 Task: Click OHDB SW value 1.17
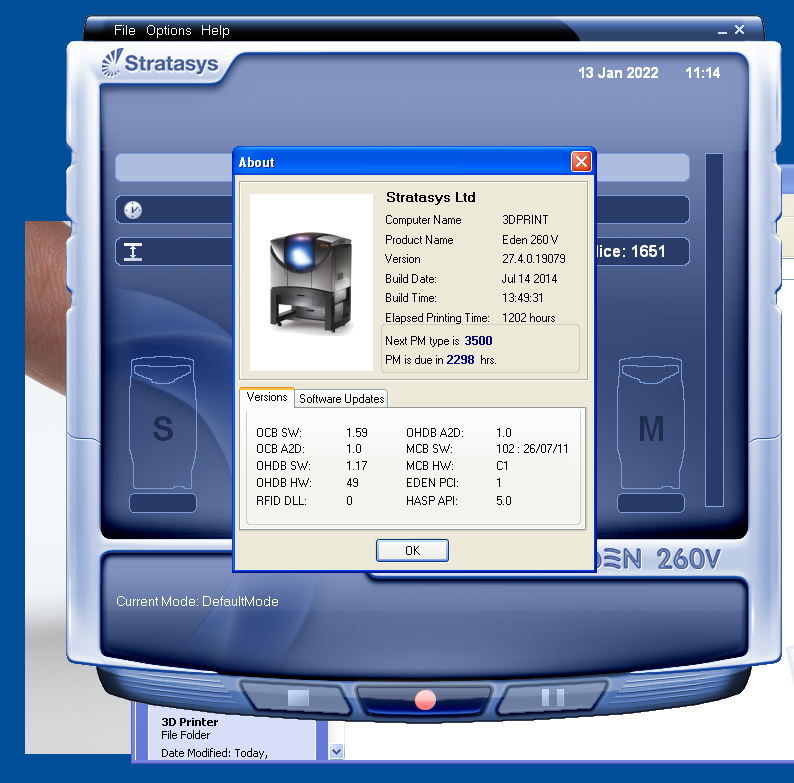click(356, 465)
